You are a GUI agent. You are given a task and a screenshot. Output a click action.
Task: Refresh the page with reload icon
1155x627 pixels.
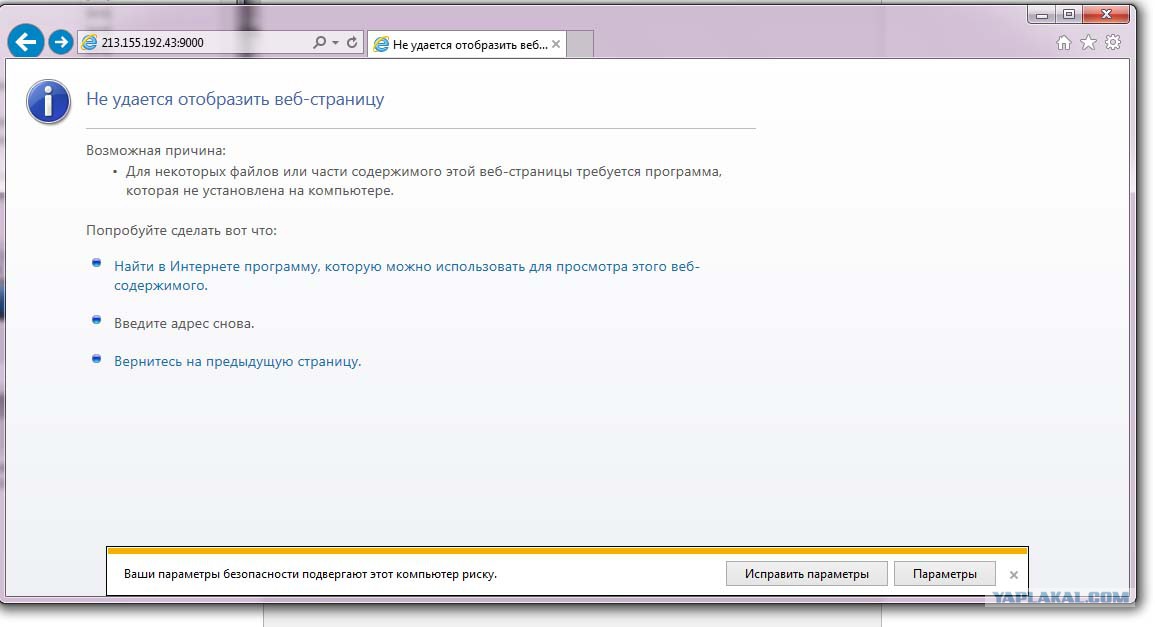click(x=352, y=42)
